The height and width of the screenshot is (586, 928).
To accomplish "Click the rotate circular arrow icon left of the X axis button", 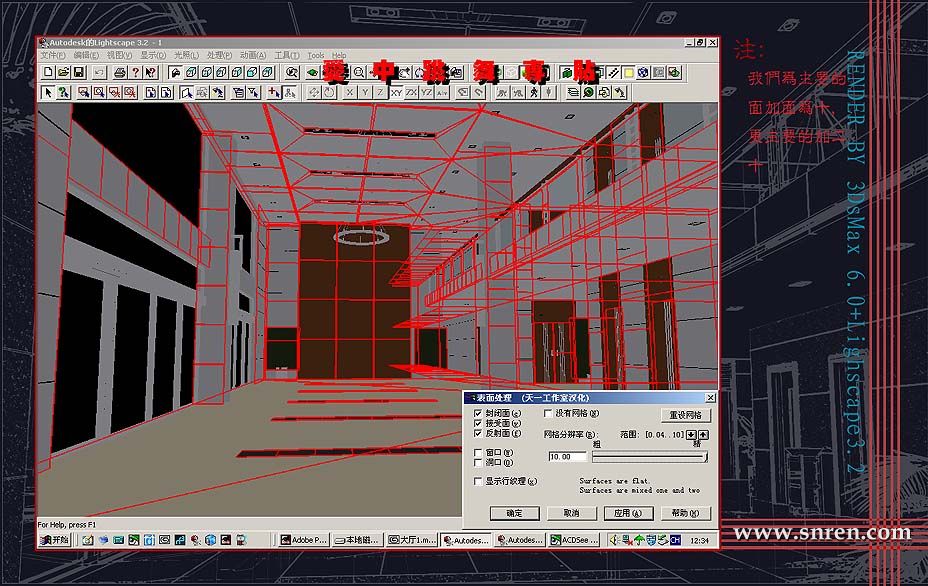I will click(x=329, y=92).
